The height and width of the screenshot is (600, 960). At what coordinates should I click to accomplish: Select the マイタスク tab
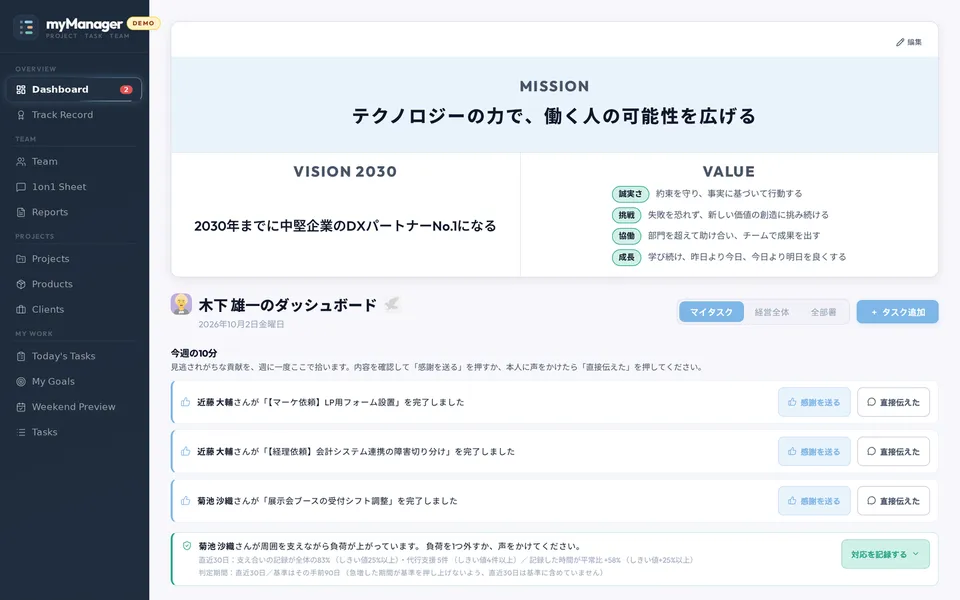(x=711, y=312)
